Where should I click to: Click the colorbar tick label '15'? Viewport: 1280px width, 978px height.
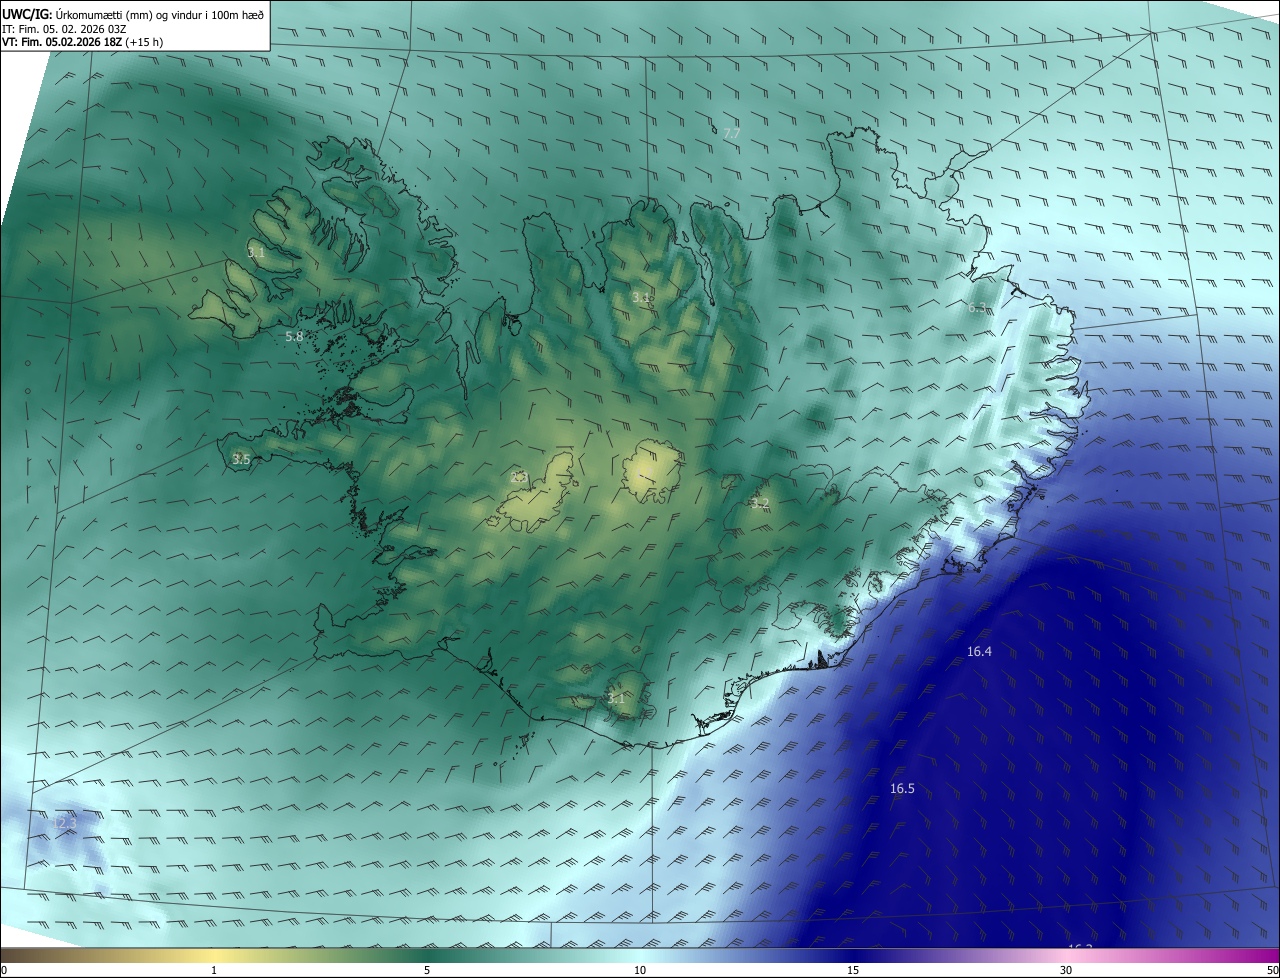pos(853,971)
